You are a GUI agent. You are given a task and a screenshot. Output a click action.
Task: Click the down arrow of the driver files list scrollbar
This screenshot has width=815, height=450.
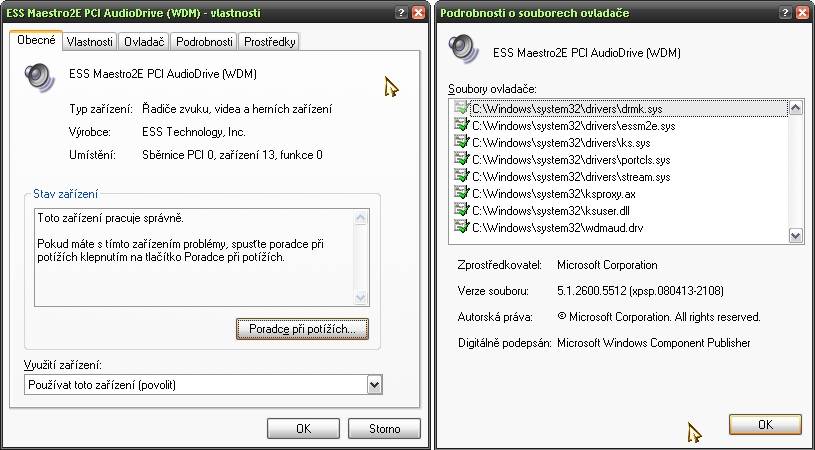(x=796, y=235)
